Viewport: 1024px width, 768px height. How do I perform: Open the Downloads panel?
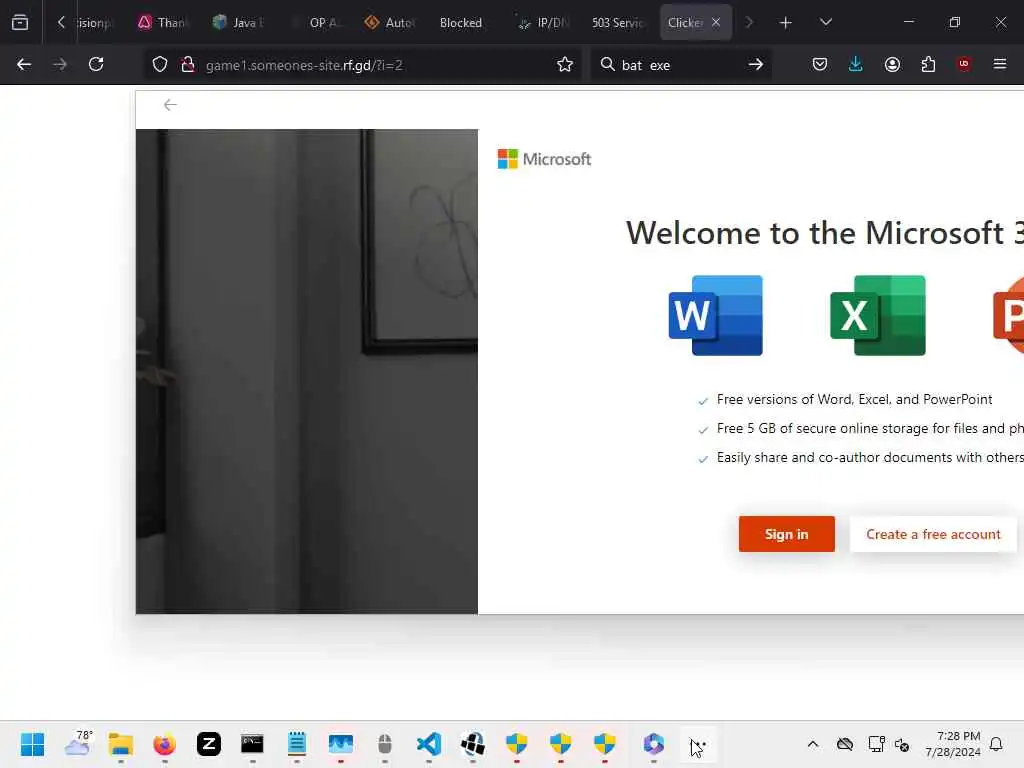pos(856,64)
